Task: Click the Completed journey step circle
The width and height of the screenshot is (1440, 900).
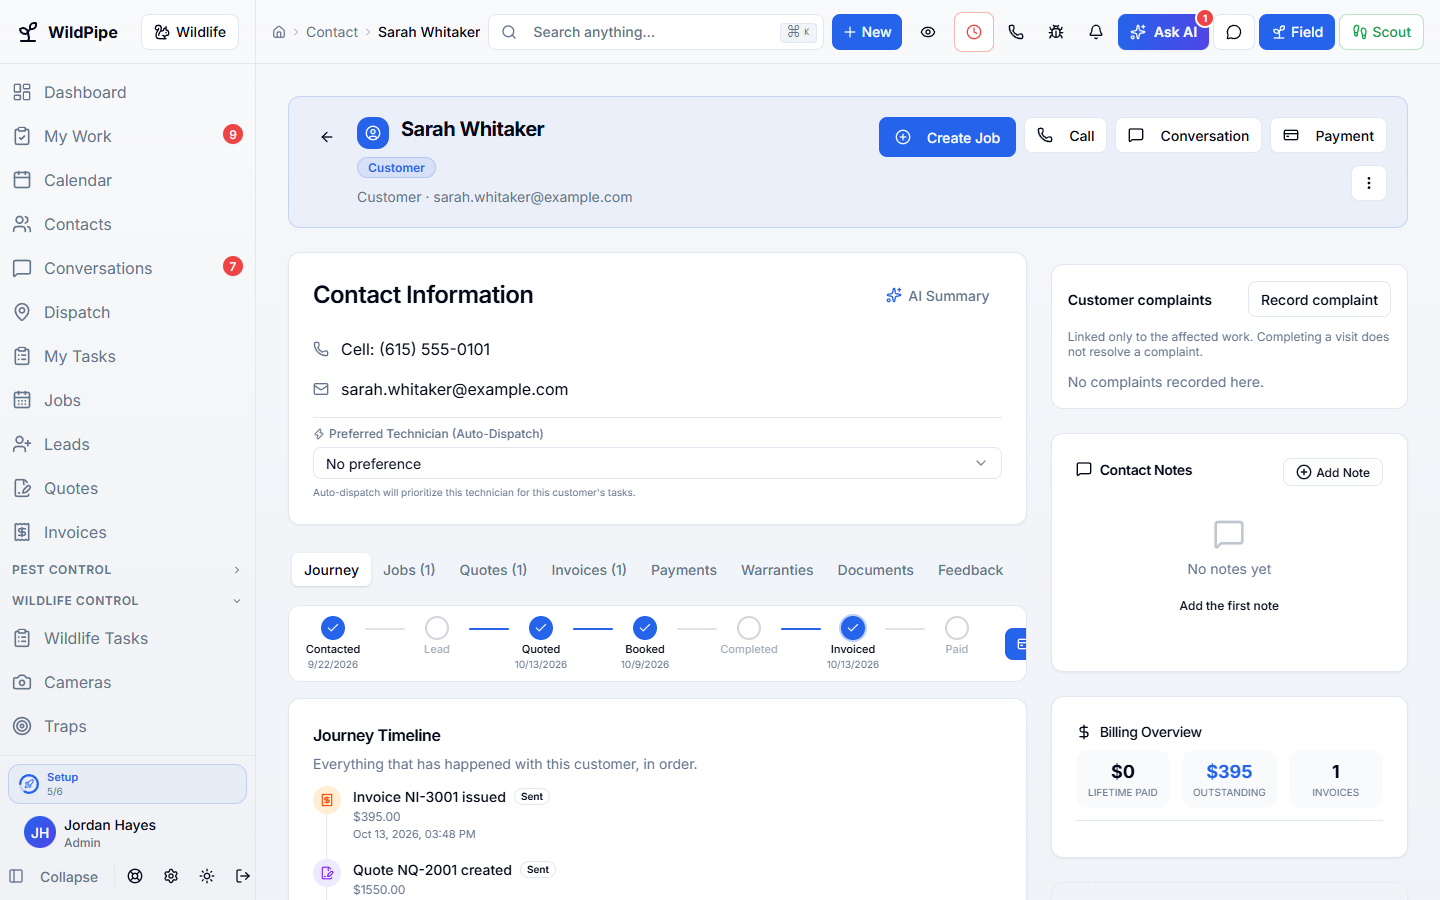Action: [x=749, y=628]
